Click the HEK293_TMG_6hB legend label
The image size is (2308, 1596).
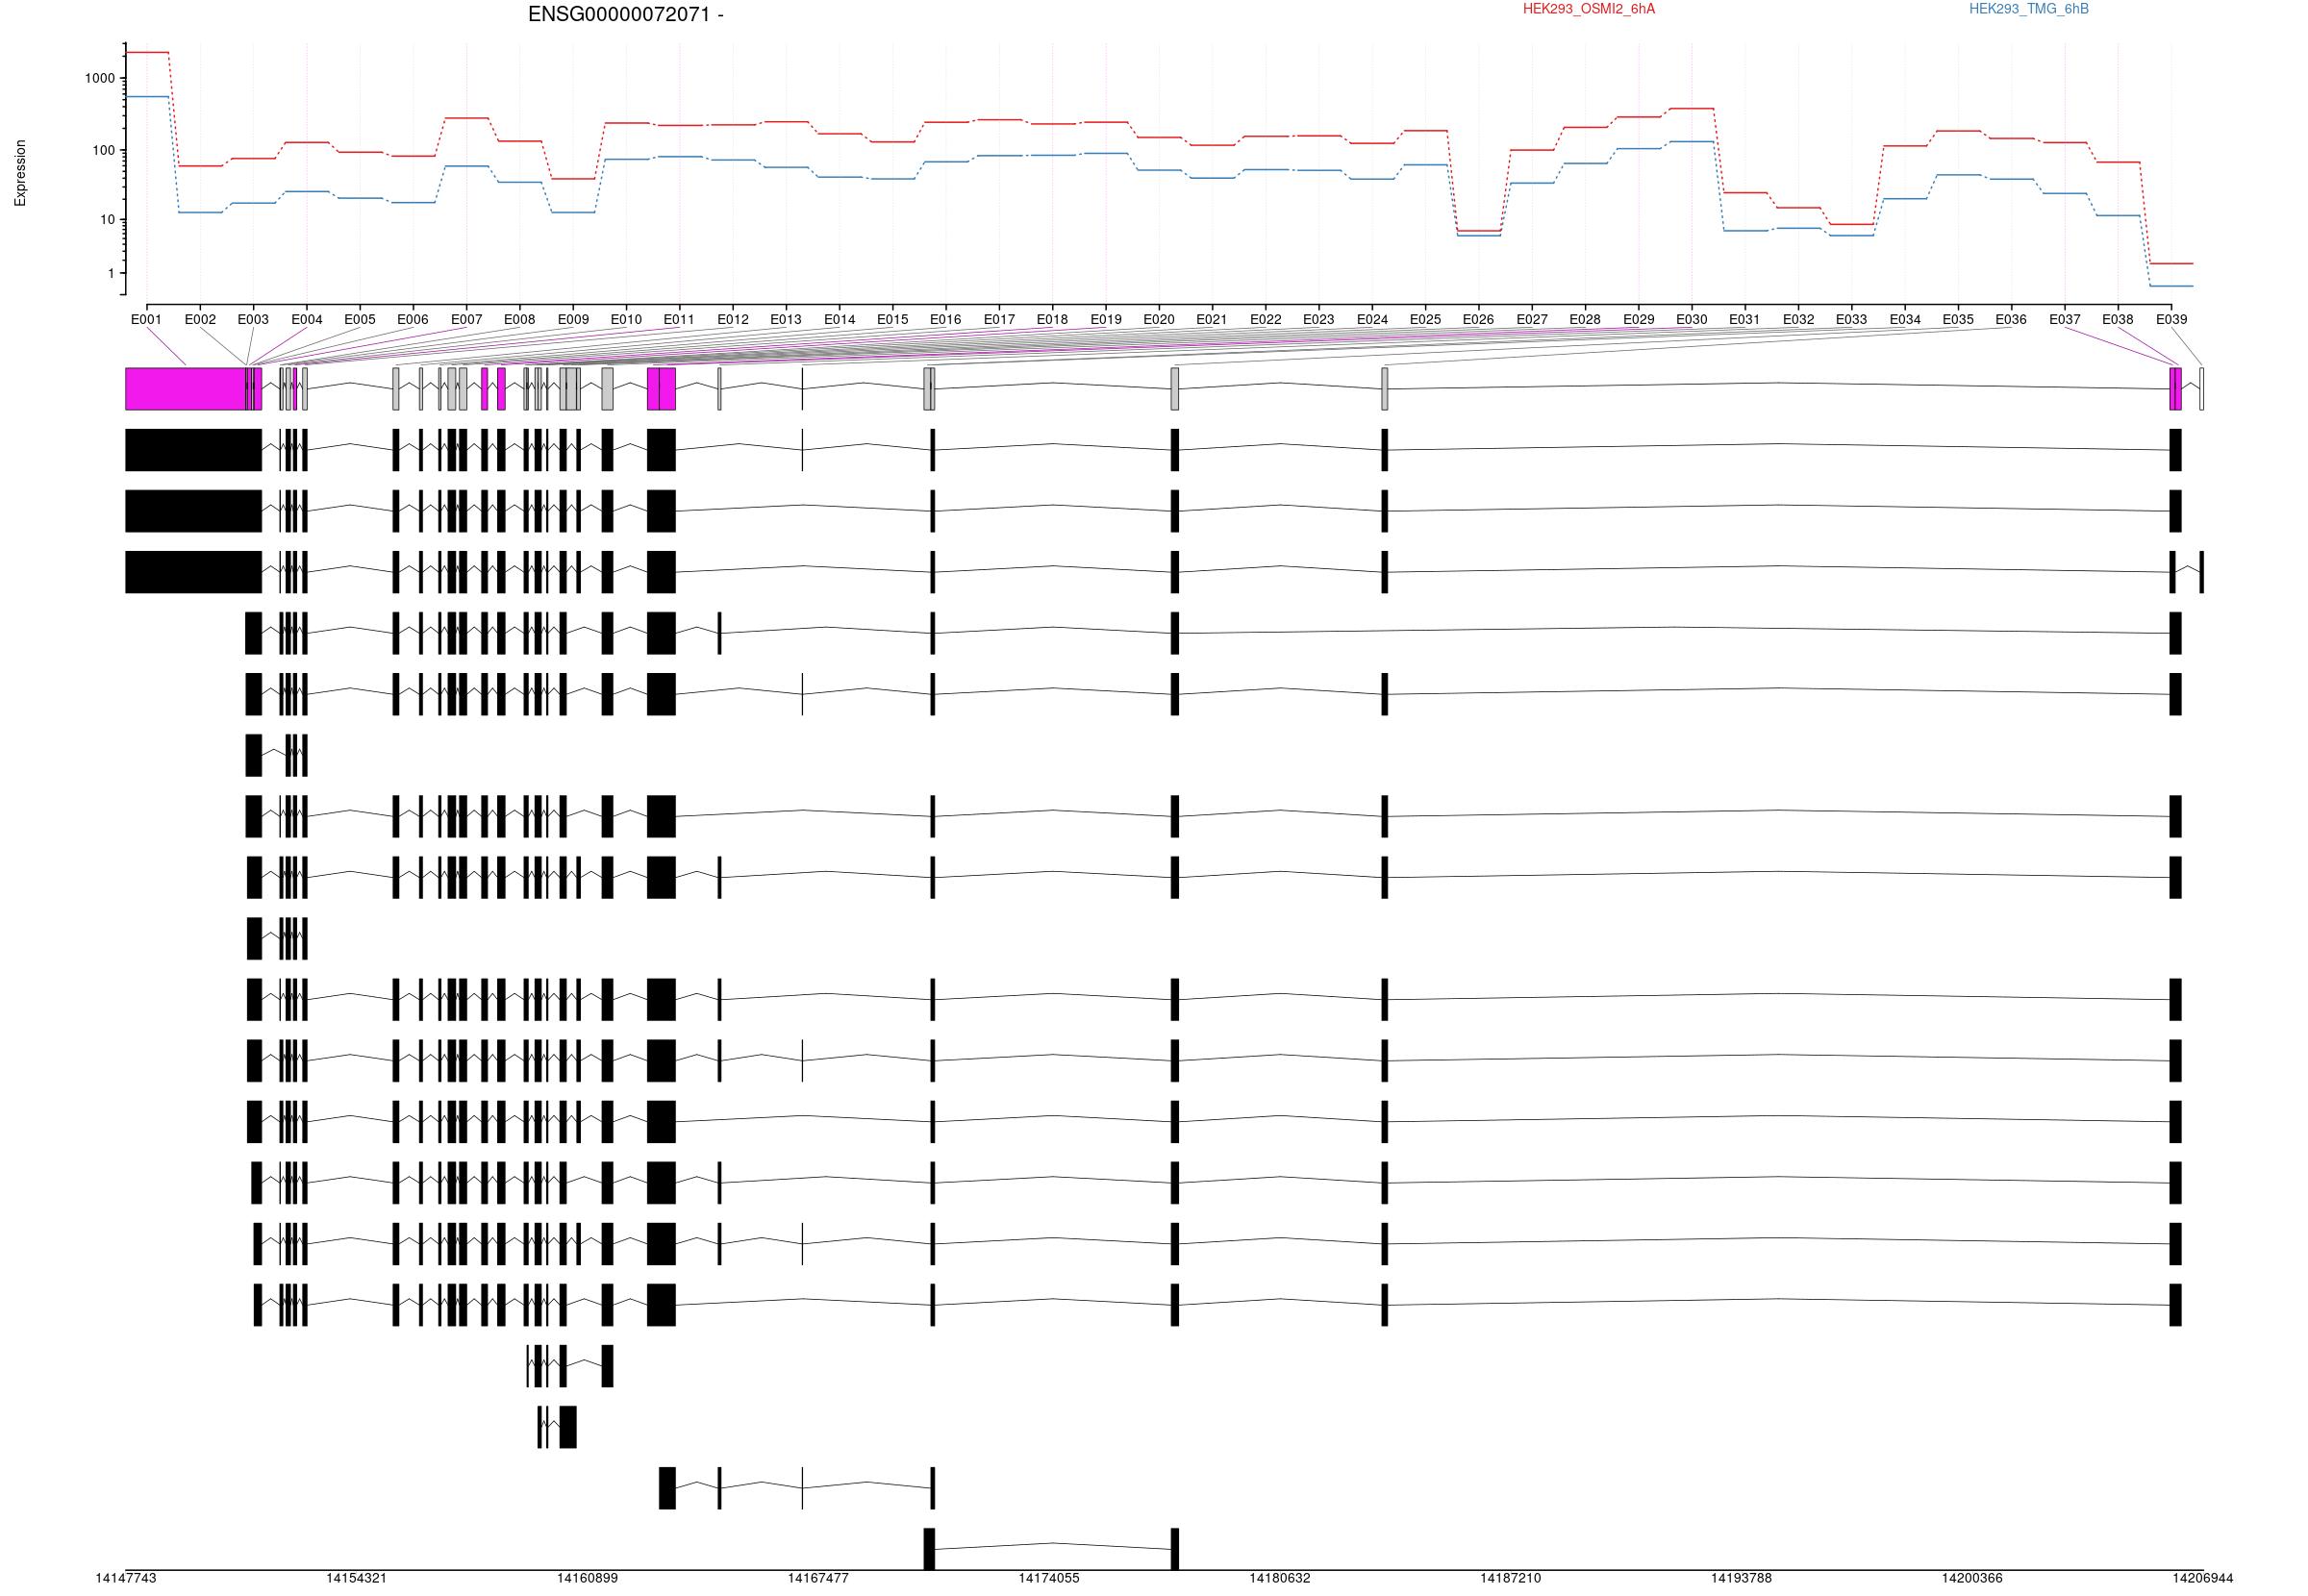click(2029, 9)
